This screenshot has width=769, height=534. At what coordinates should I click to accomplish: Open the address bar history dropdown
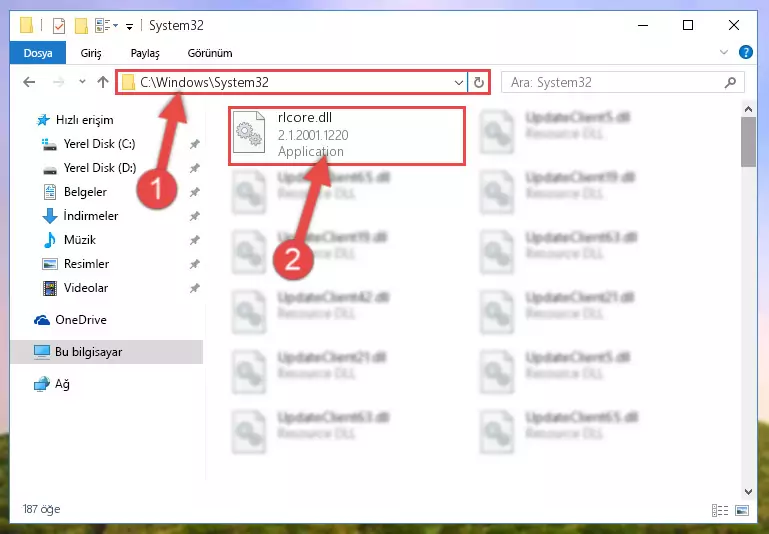459,82
